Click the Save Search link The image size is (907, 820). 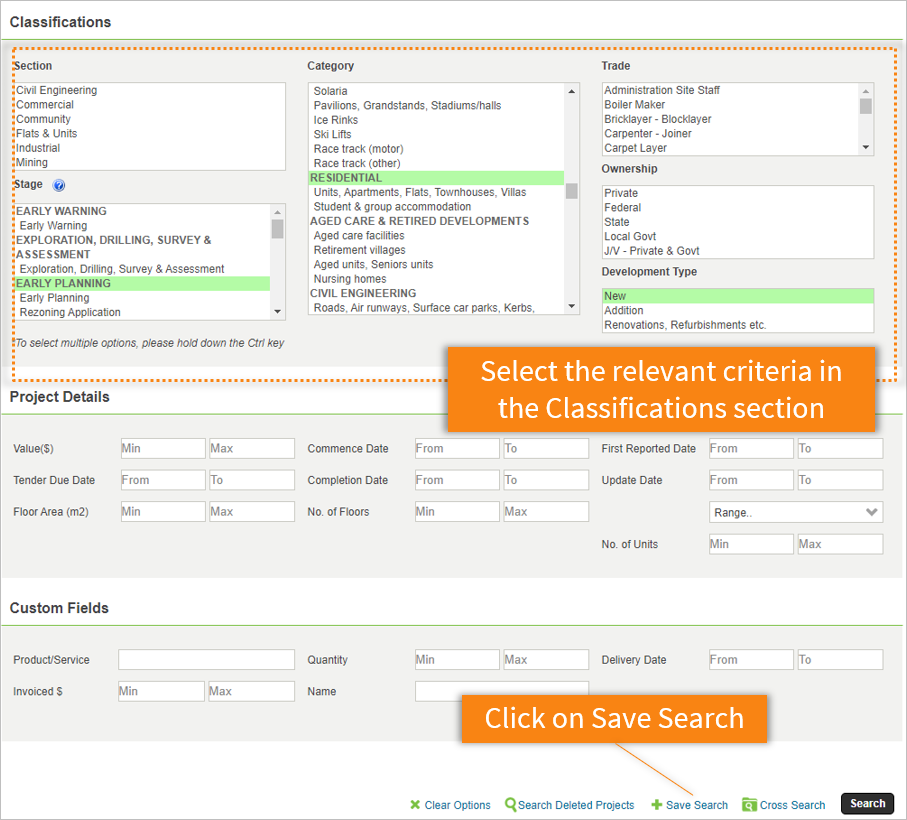pyautogui.click(x=696, y=805)
